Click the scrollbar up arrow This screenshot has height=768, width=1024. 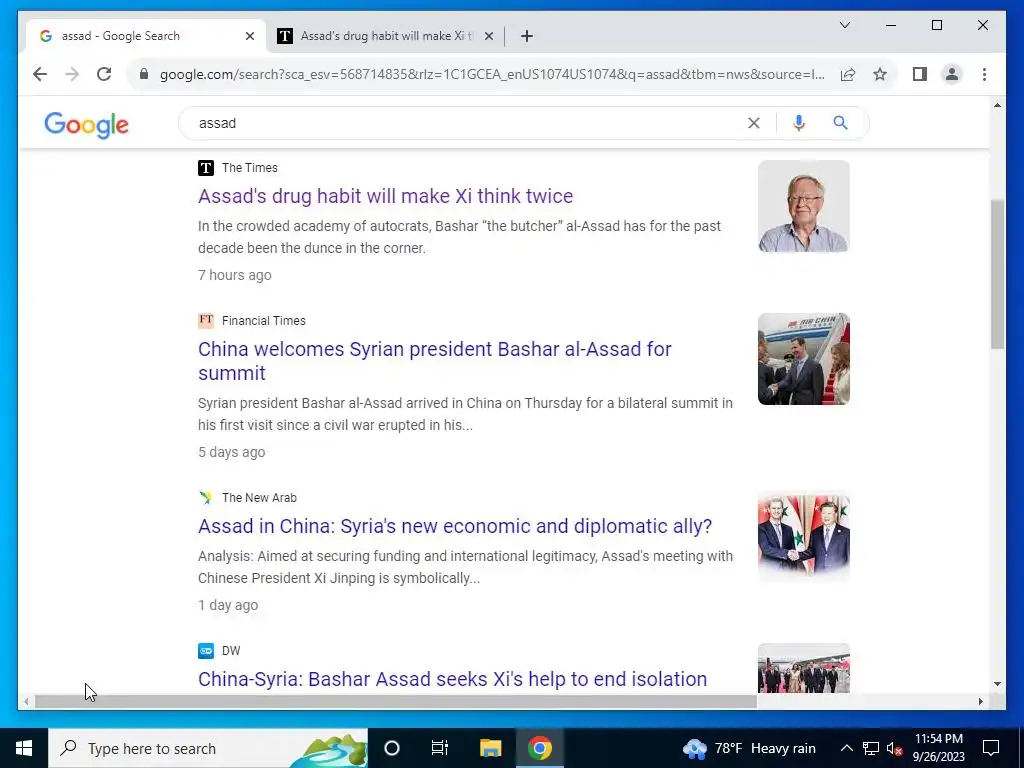[997, 105]
